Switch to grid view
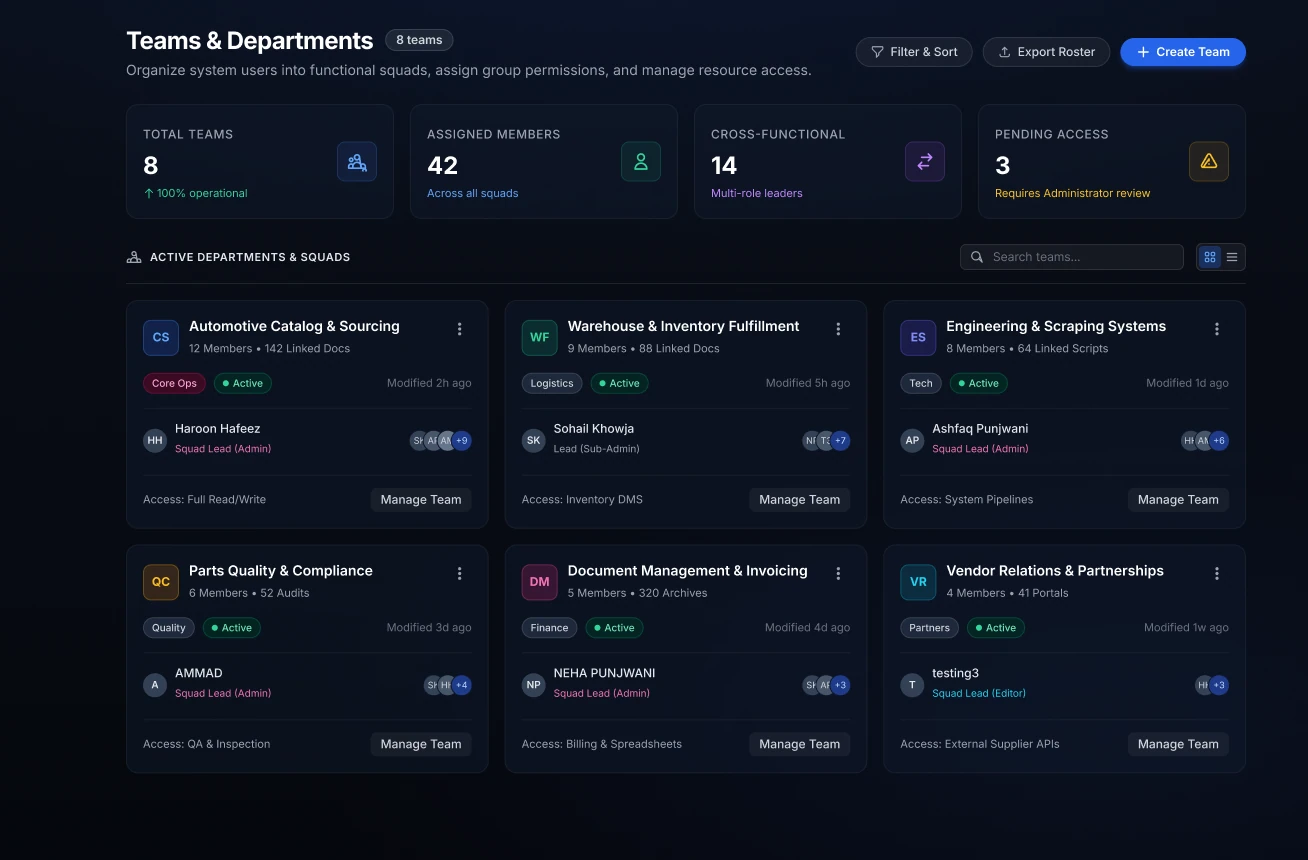Screen dimensions: 1308x860 [1210, 257]
